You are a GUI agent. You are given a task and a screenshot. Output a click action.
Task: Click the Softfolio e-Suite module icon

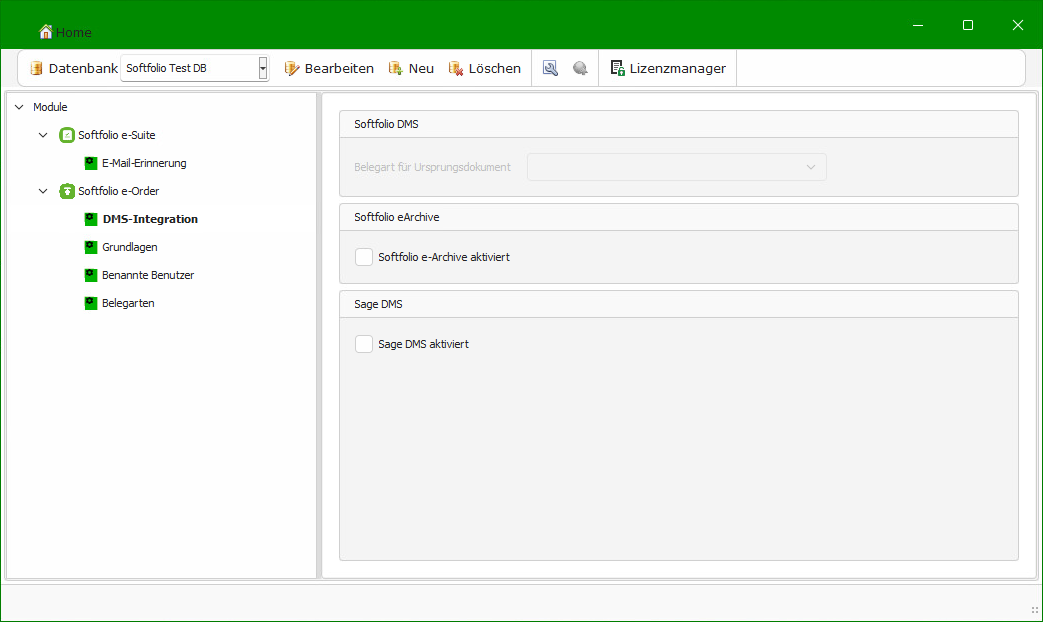click(67, 135)
